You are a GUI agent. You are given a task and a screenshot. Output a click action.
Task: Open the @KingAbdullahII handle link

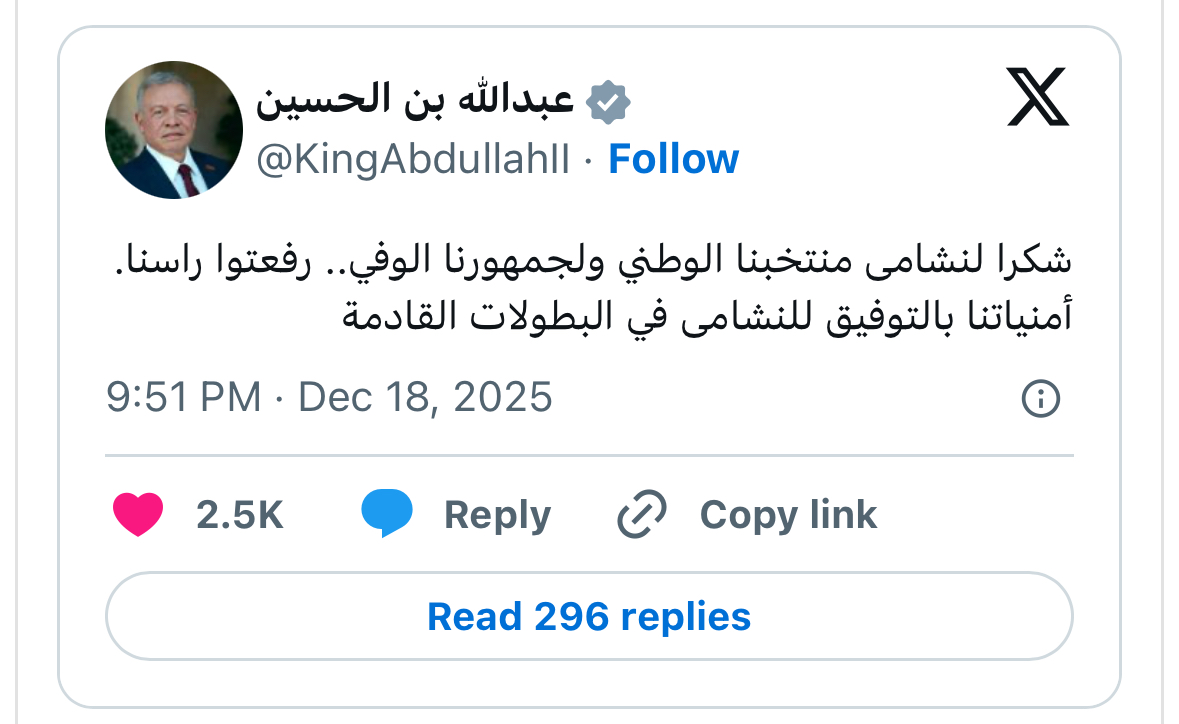(413, 160)
